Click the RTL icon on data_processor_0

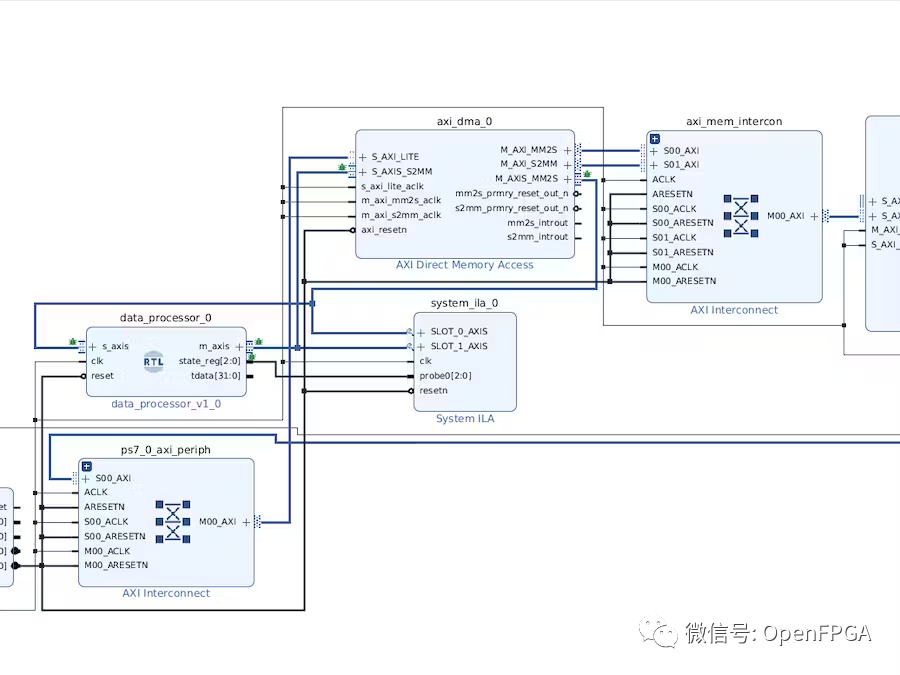pyautogui.click(x=154, y=361)
